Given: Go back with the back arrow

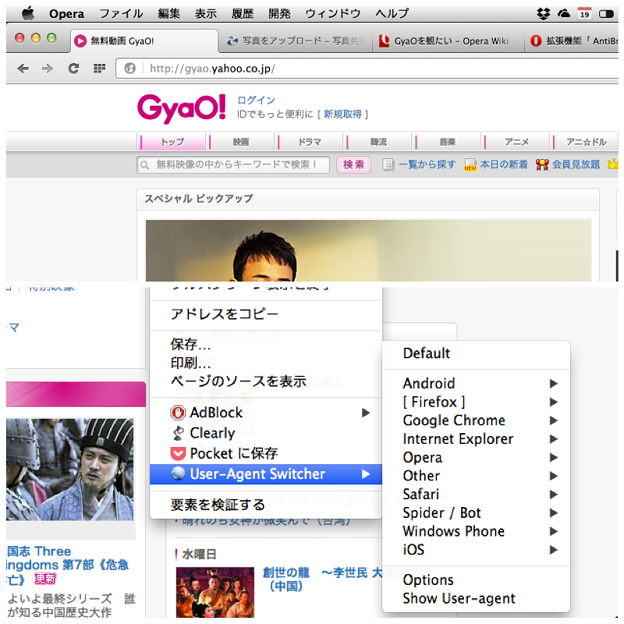Looking at the screenshot, I should [x=23, y=68].
